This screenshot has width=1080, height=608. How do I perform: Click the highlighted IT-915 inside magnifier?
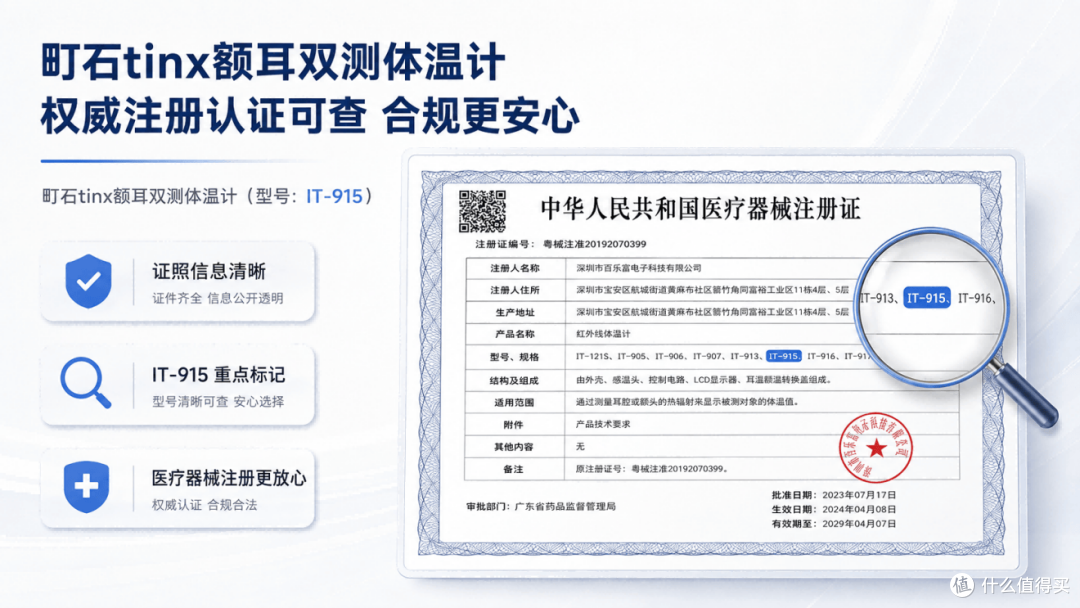point(926,298)
